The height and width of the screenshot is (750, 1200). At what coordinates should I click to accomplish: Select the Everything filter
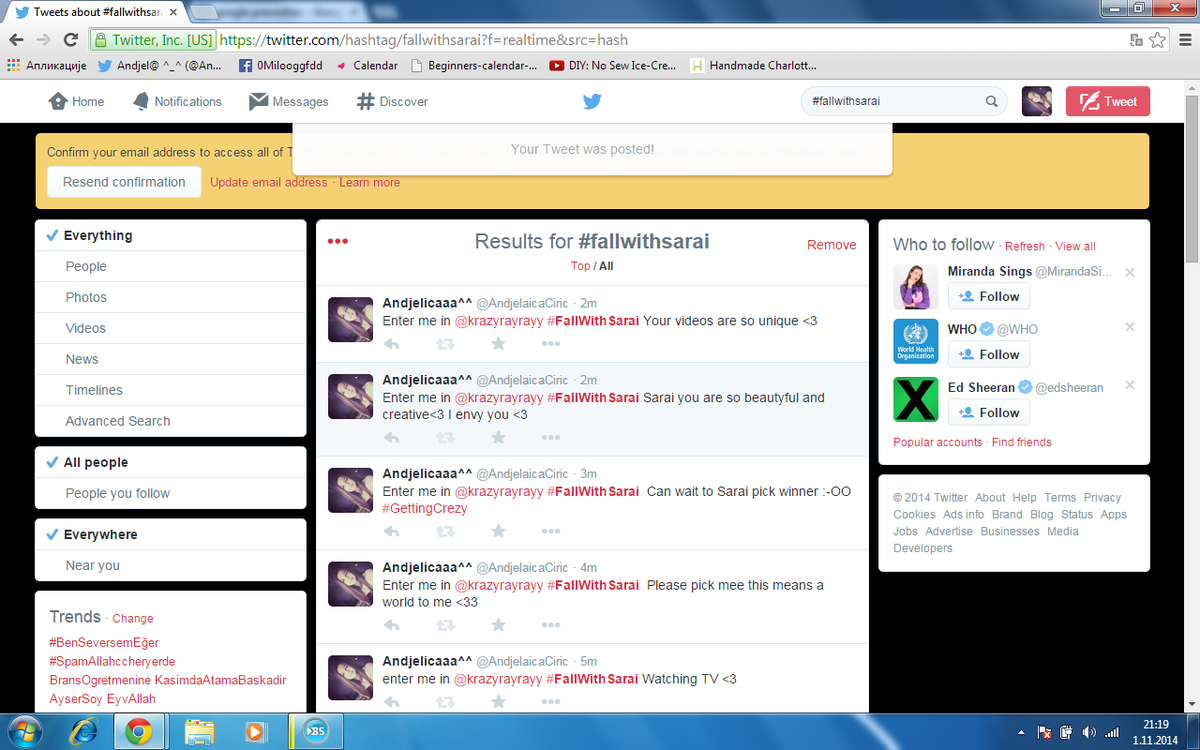pos(170,236)
